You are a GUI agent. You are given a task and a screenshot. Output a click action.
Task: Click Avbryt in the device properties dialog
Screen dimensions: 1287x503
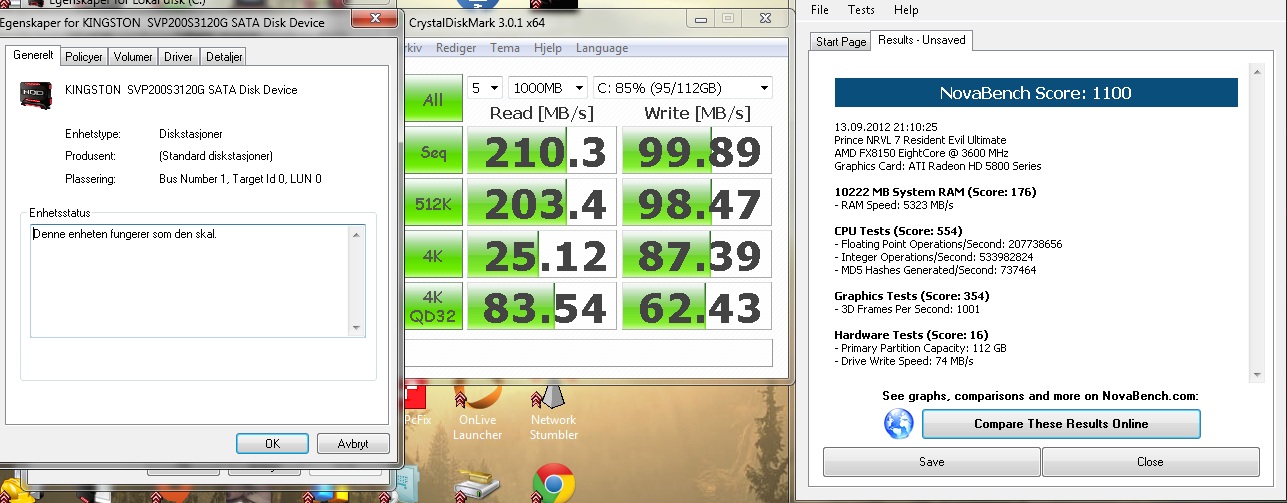pyautogui.click(x=353, y=443)
